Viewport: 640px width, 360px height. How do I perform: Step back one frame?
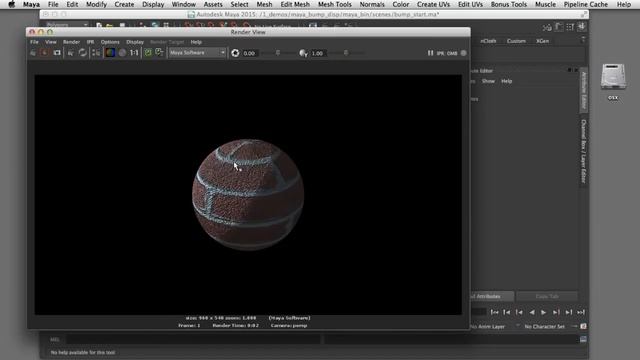(x=507, y=312)
